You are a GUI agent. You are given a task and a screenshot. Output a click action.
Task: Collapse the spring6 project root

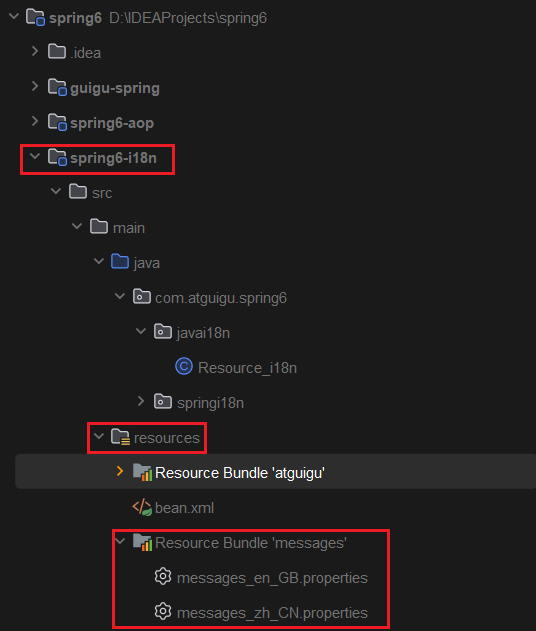[14, 16]
